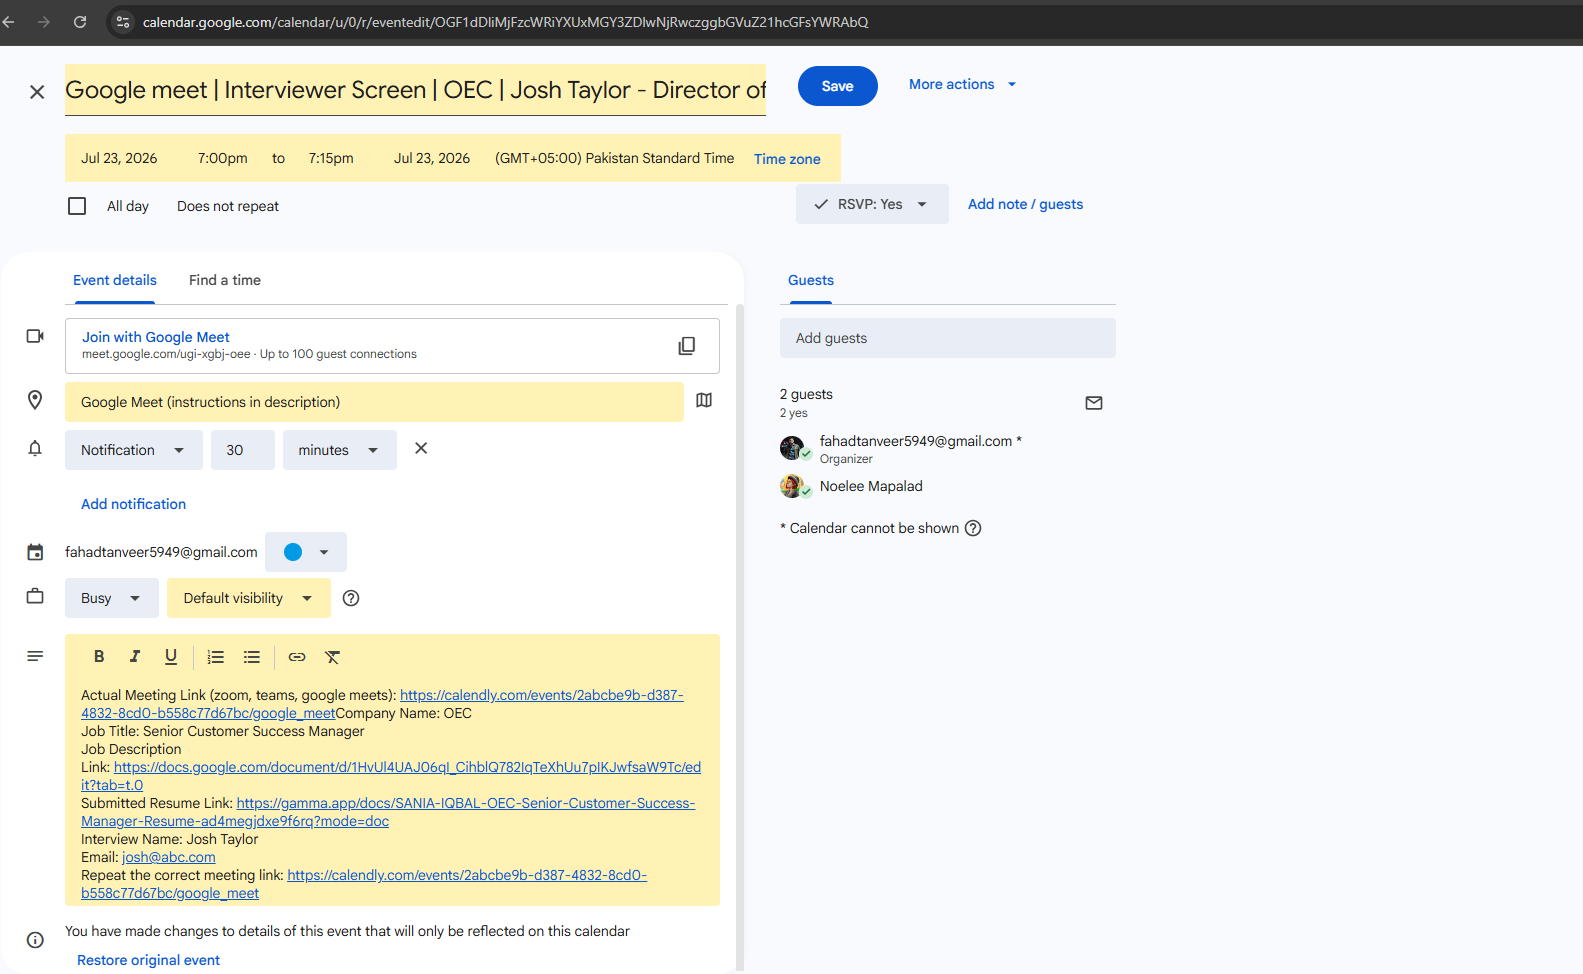Open the visibility help question mark icon
The image size is (1583, 974).
(x=351, y=598)
